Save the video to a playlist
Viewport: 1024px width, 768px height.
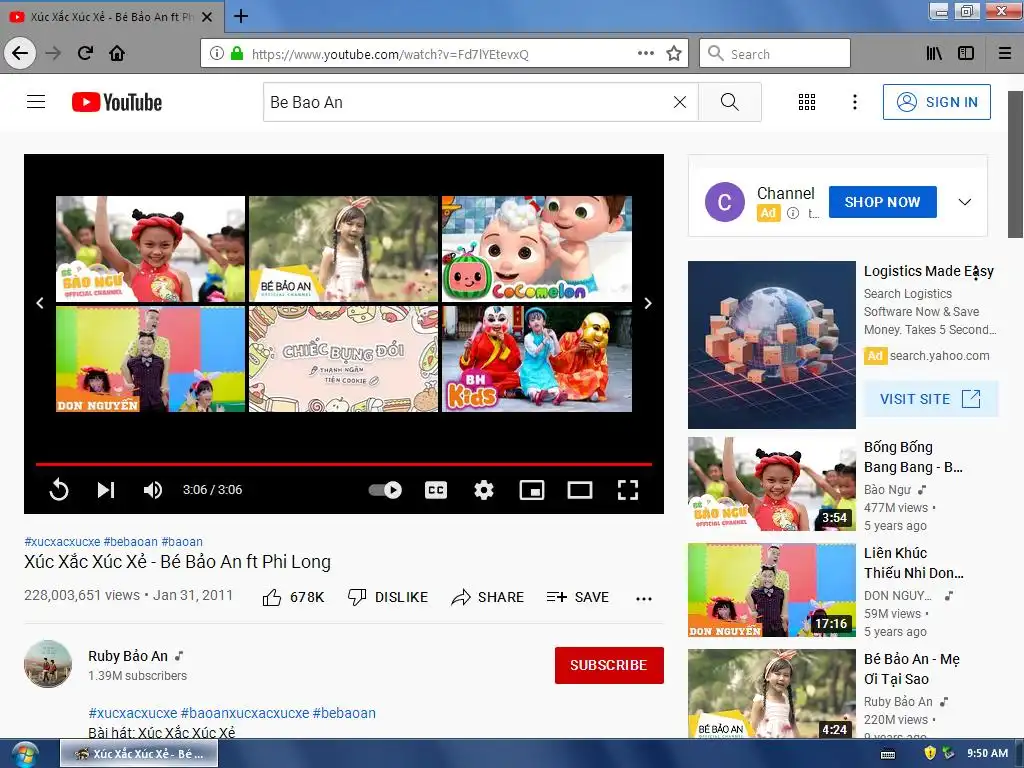[x=578, y=597]
